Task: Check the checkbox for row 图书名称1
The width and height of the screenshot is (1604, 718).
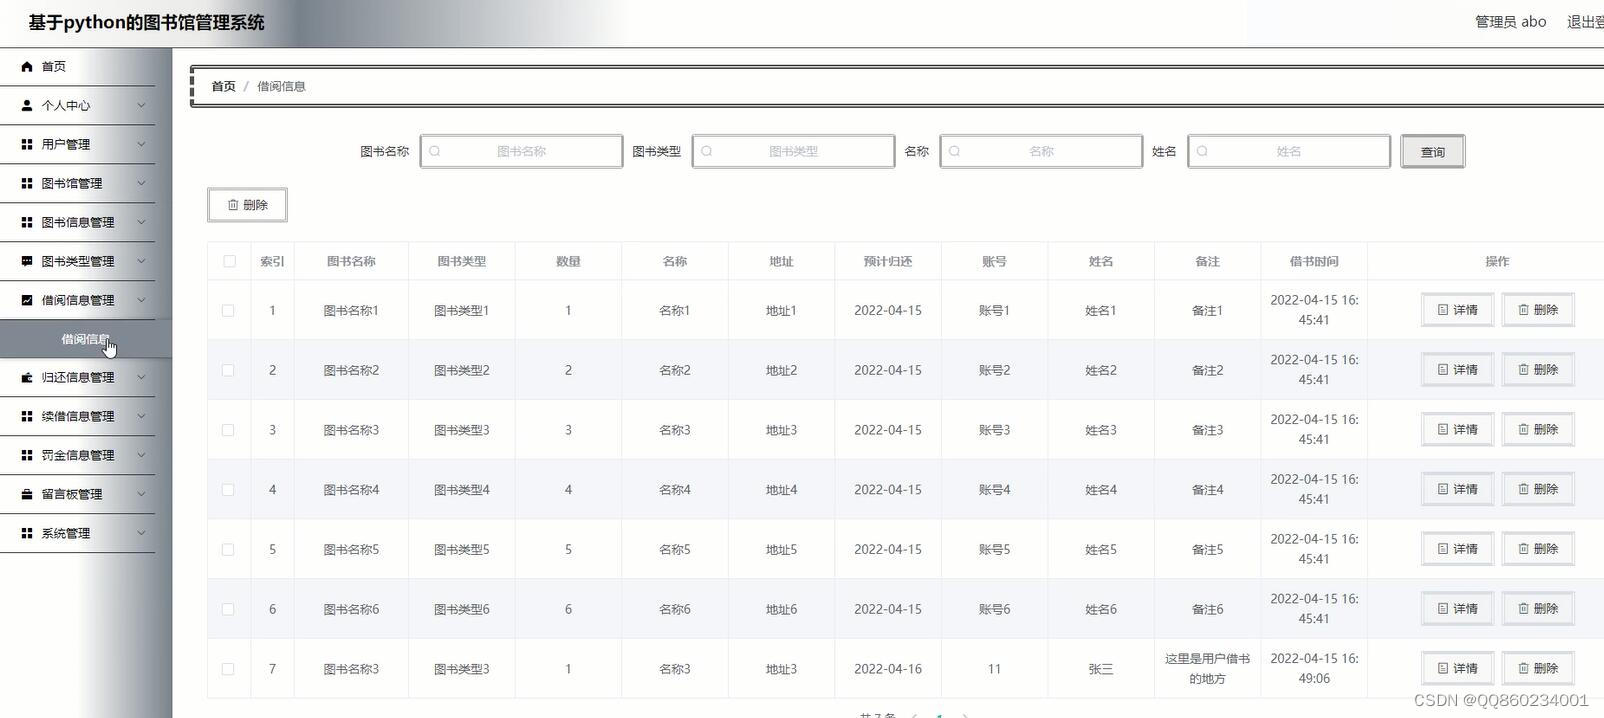Action: 228,311
